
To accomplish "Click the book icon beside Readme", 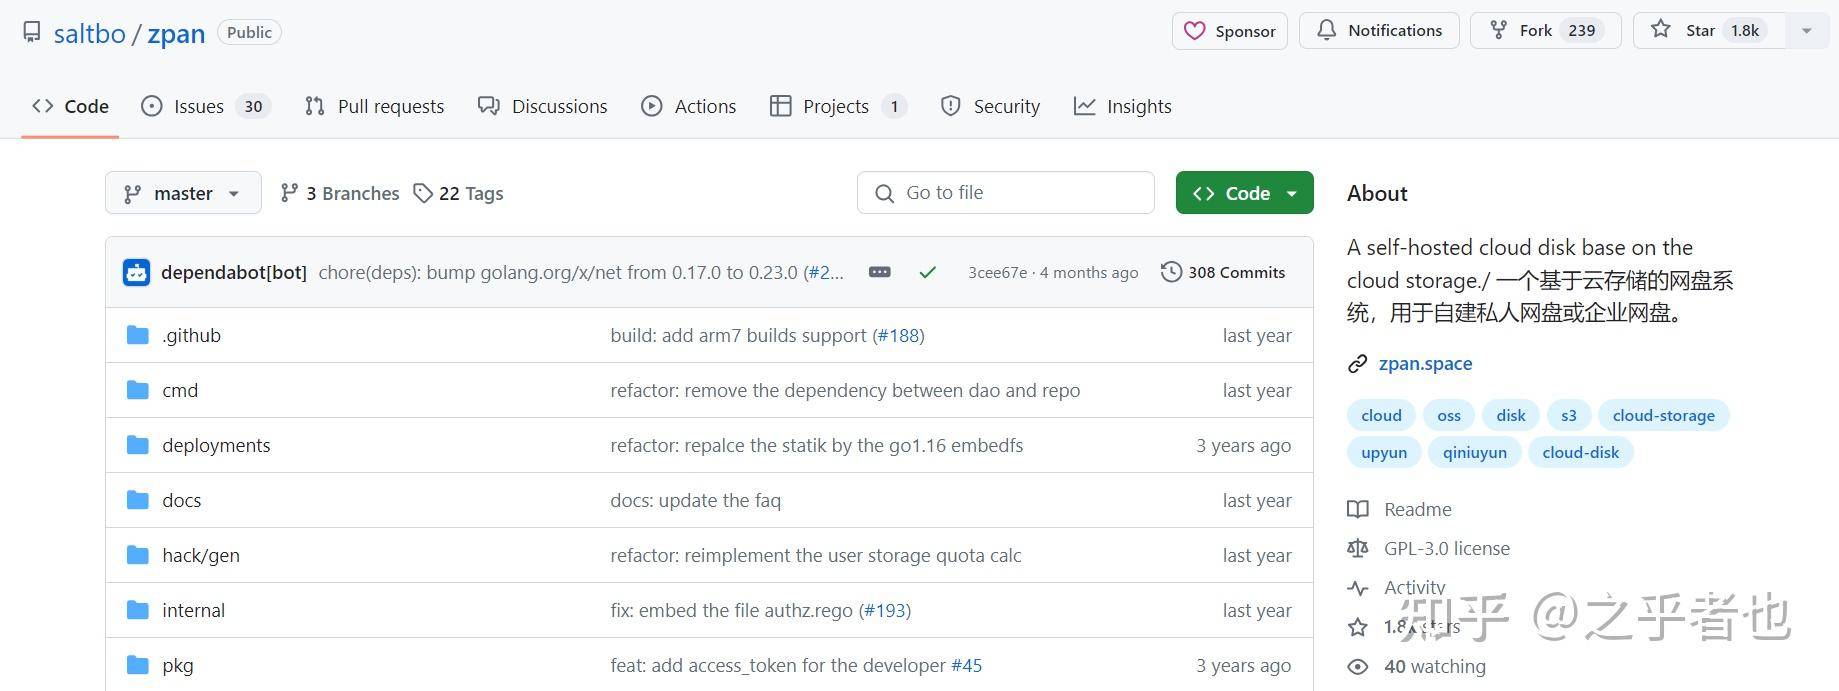I will (1357, 509).
